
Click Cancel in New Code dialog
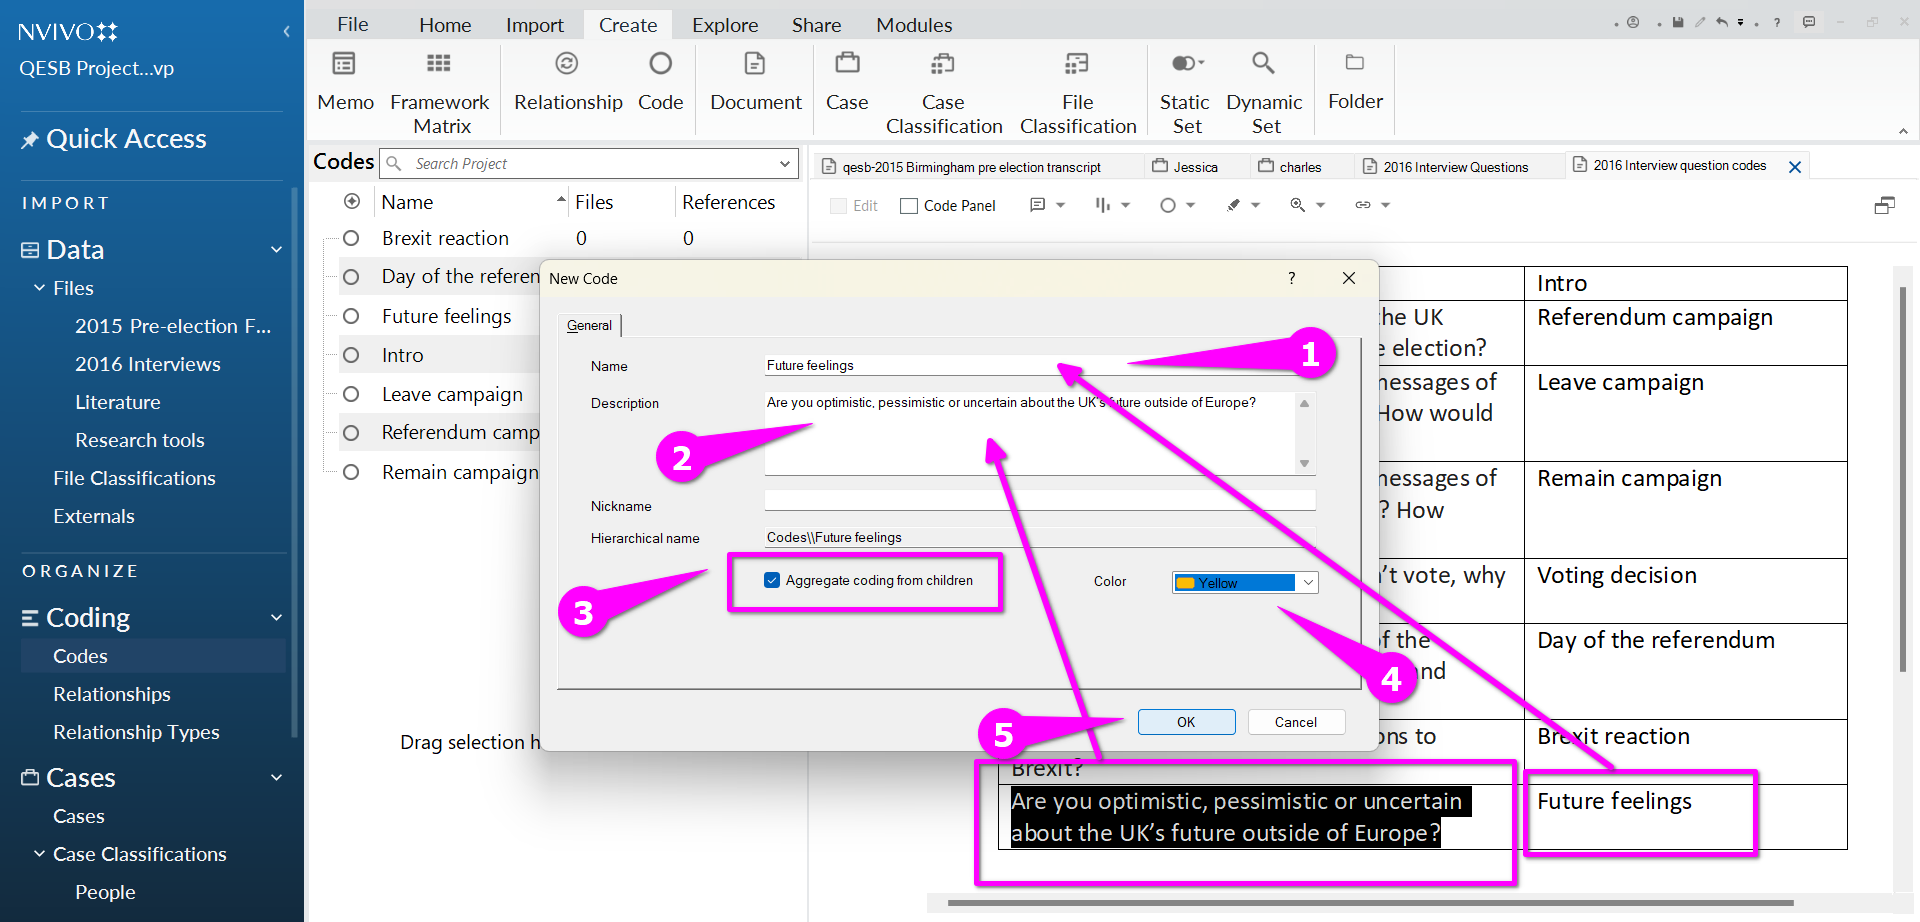(1295, 722)
